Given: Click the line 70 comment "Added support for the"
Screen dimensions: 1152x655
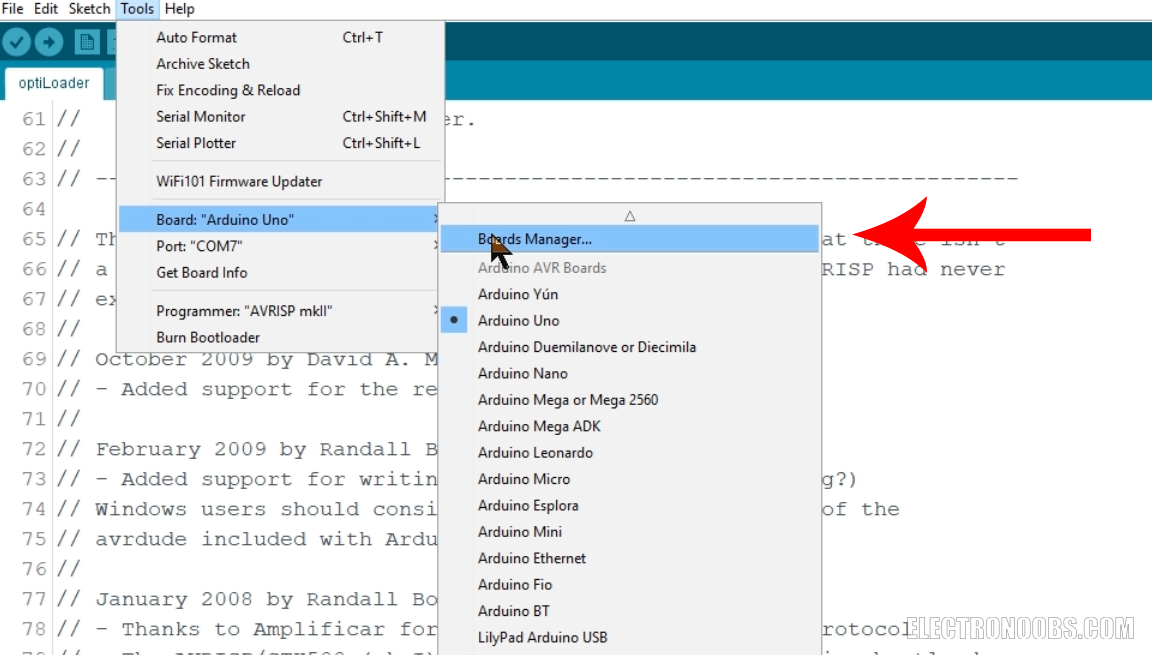Looking at the screenshot, I should coord(247,390).
